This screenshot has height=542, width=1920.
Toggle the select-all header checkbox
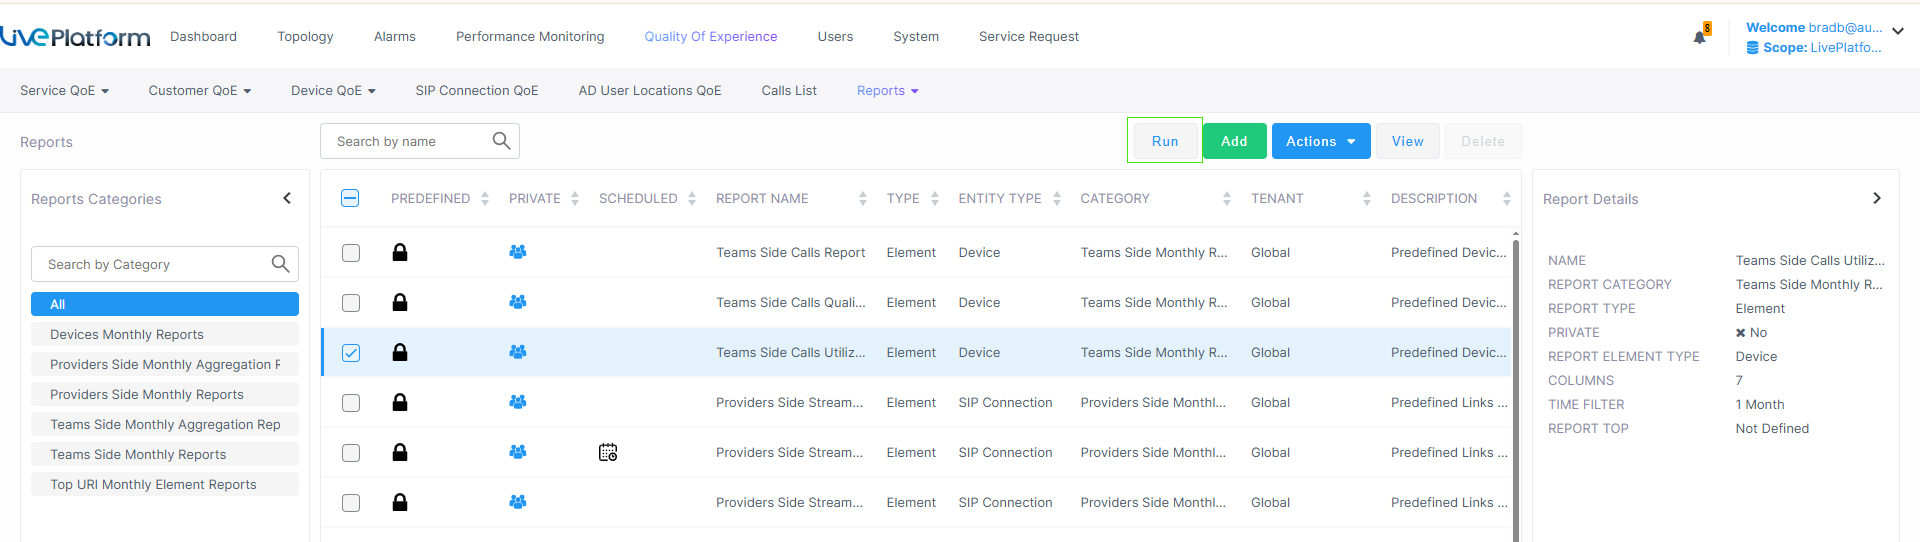tap(351, 199)
